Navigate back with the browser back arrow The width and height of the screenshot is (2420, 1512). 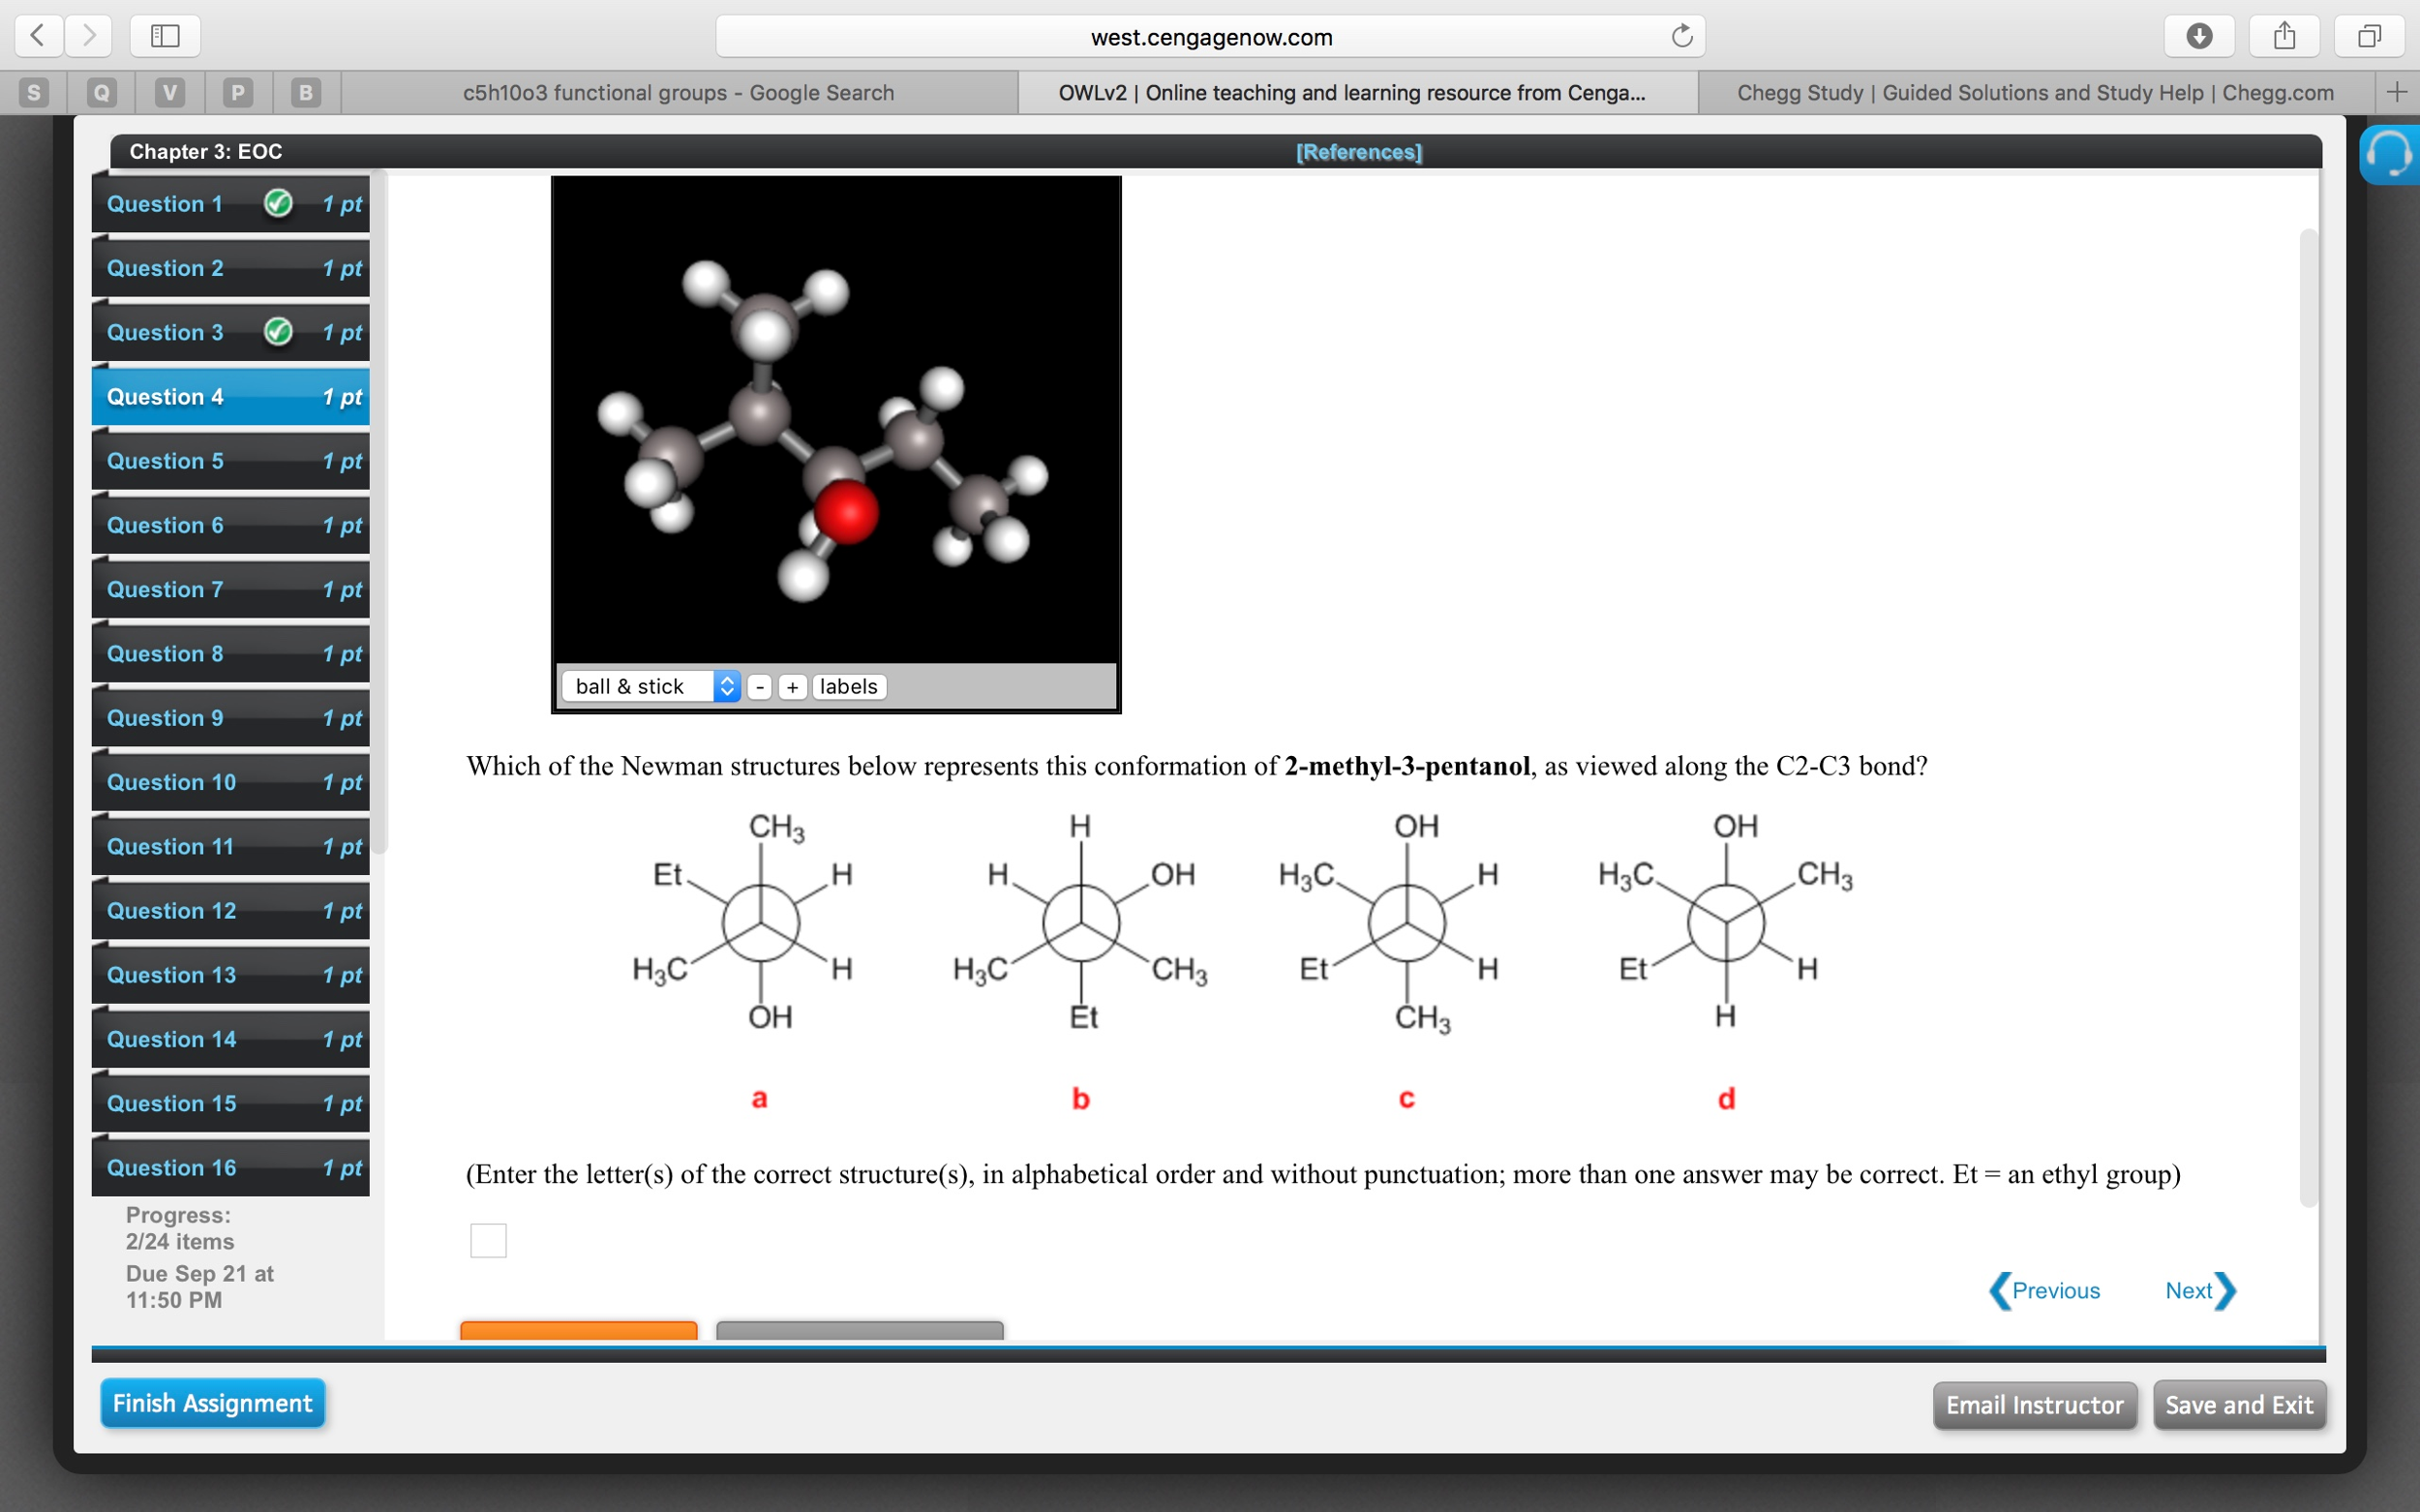[x=37, y=36]
